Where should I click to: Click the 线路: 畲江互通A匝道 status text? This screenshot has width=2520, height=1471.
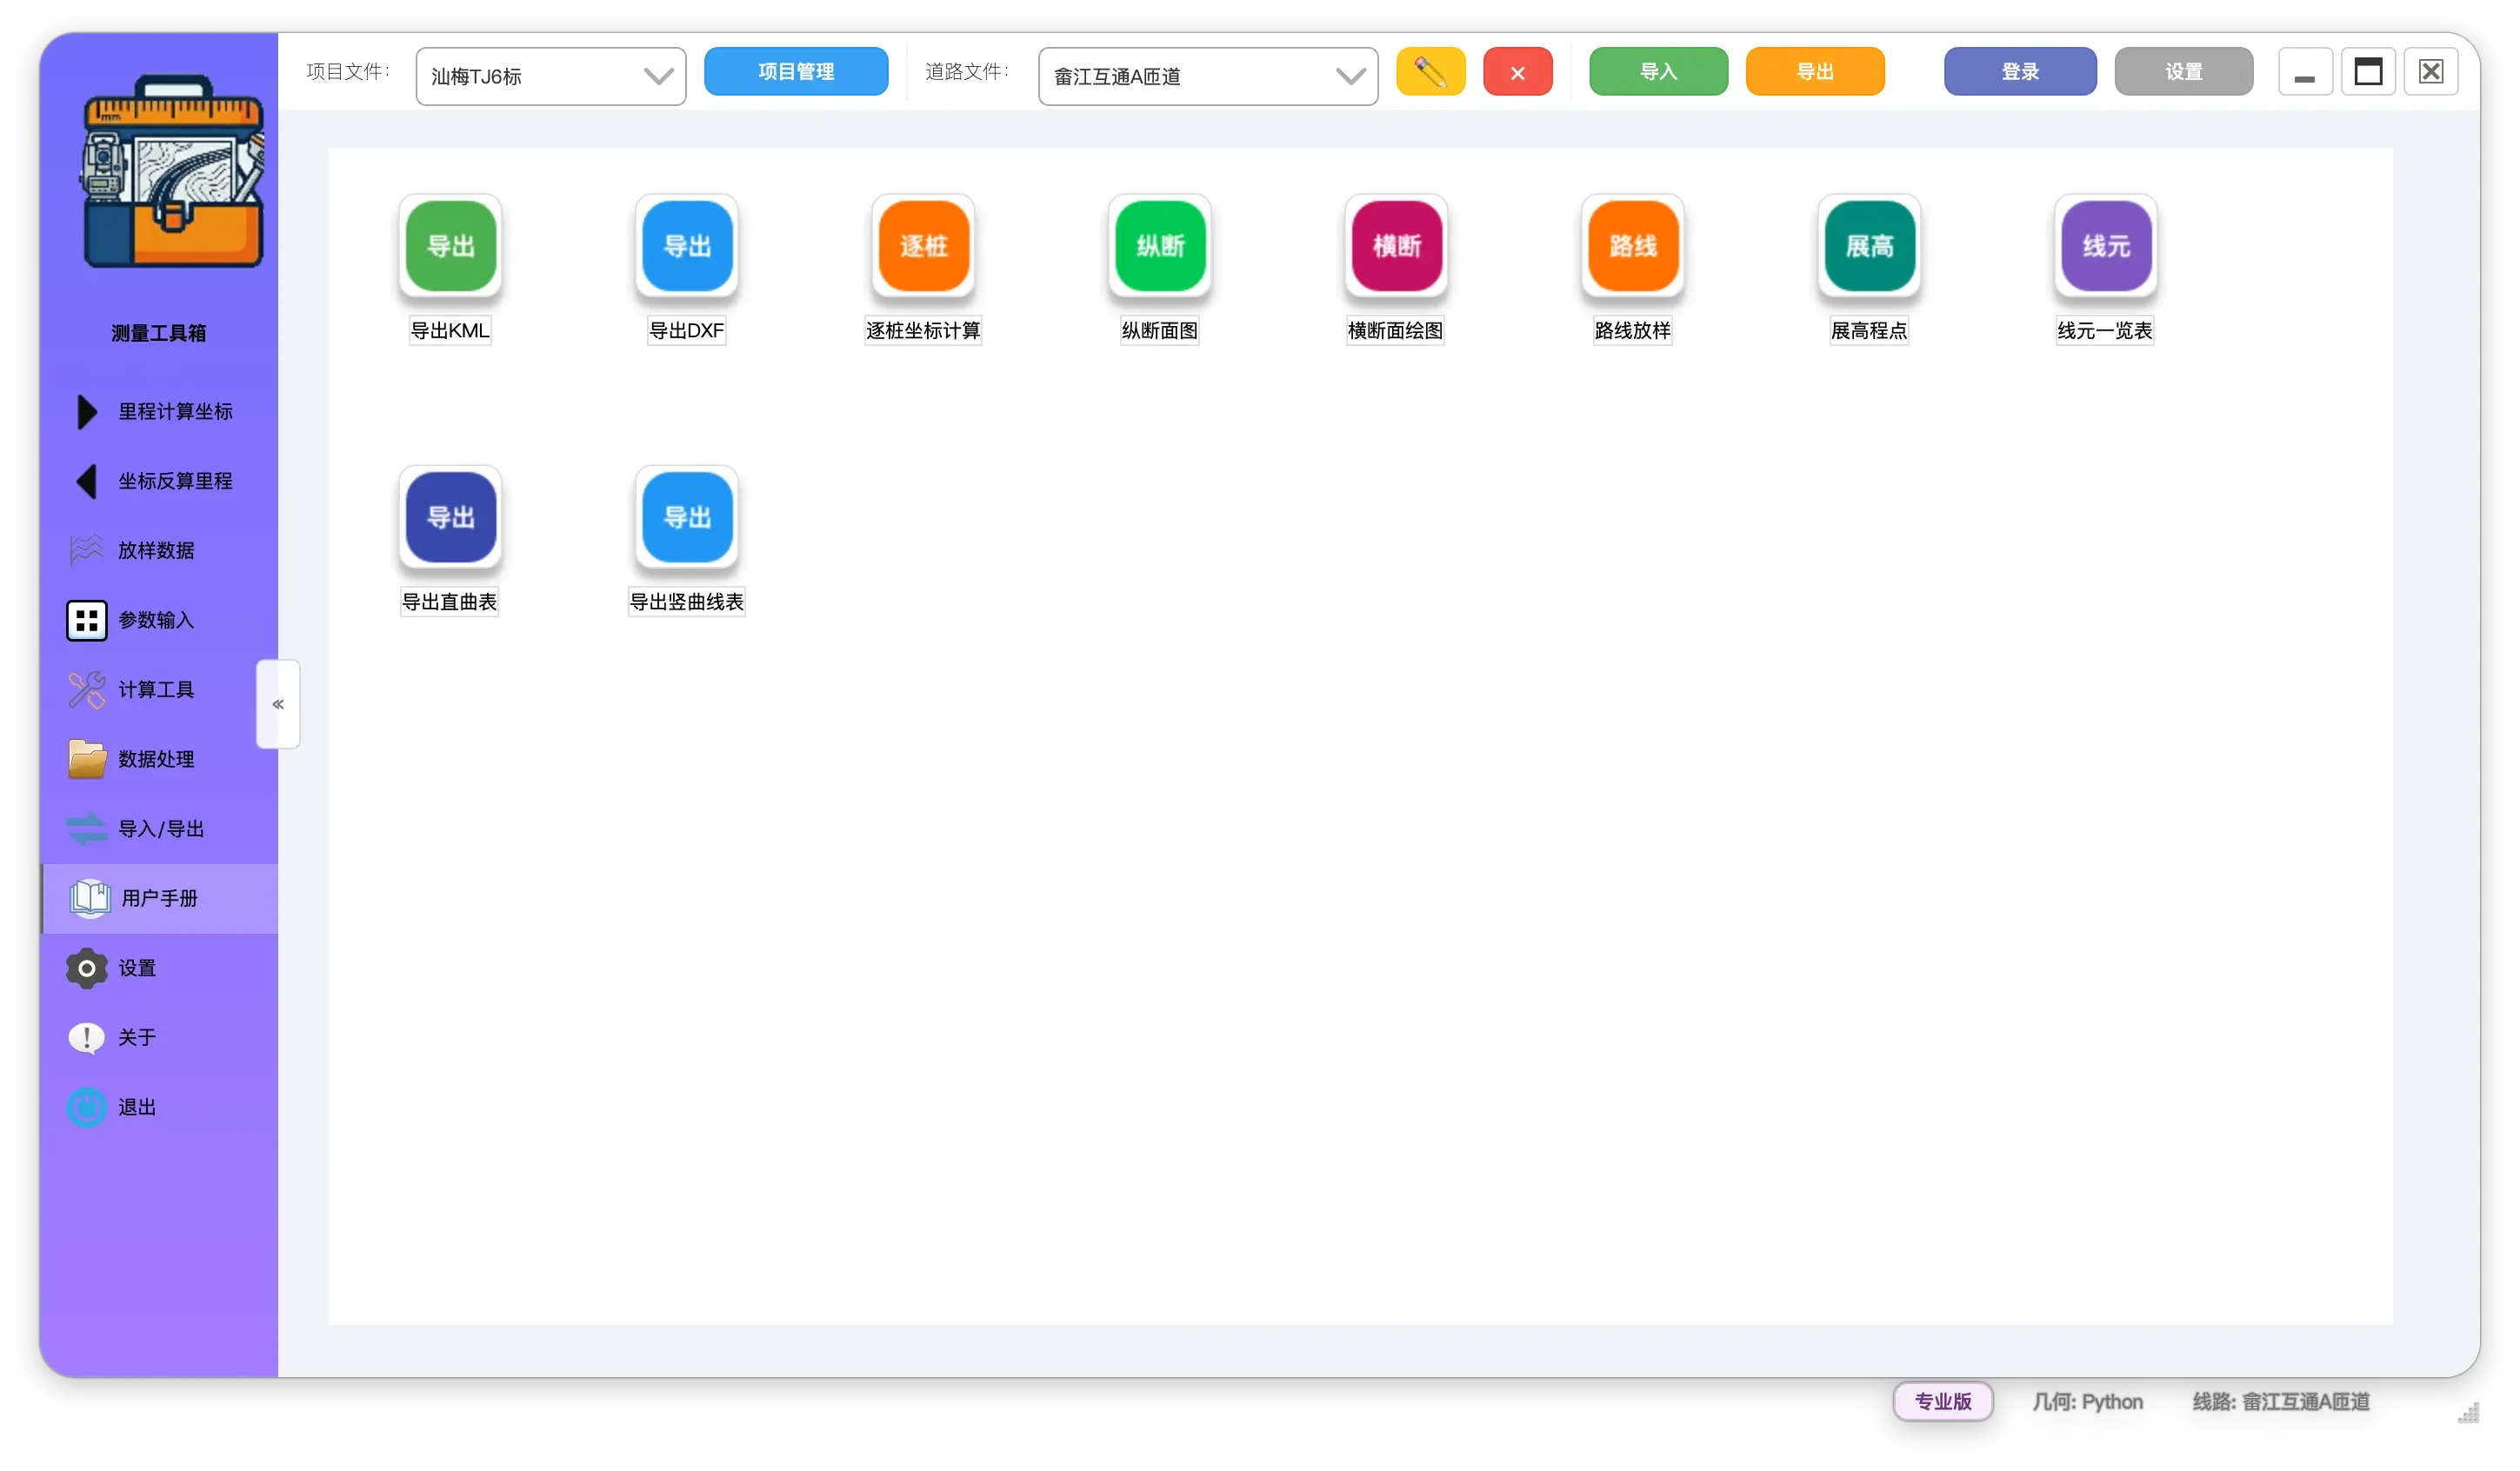coord(2281,1402)
